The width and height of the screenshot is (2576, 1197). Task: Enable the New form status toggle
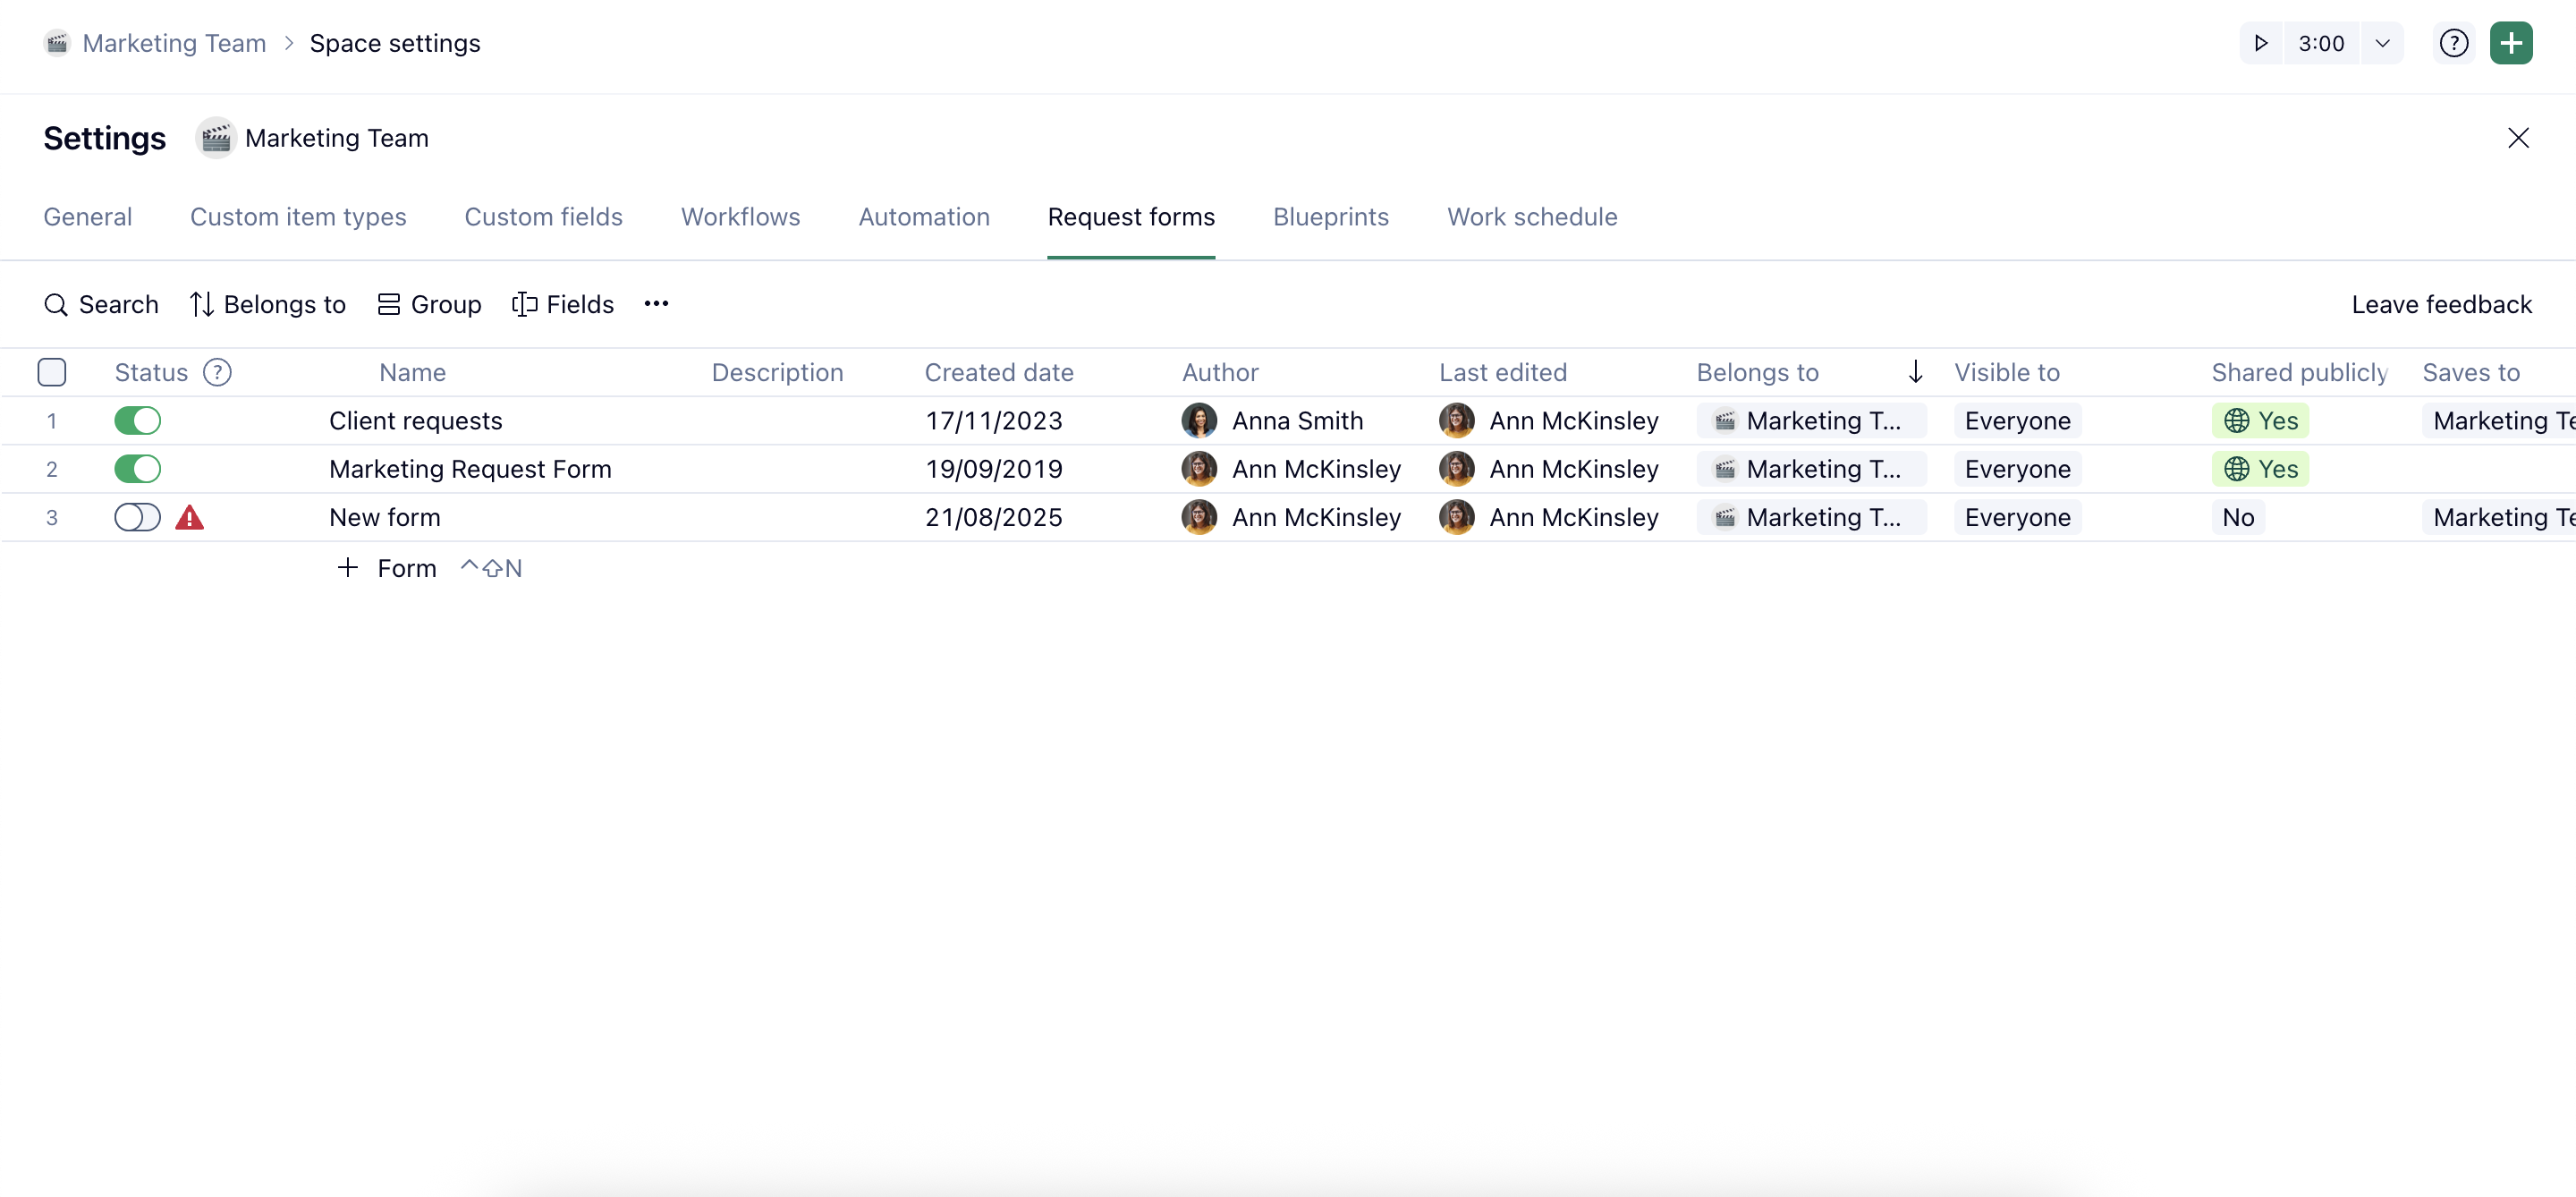click(x=138, y=518)
